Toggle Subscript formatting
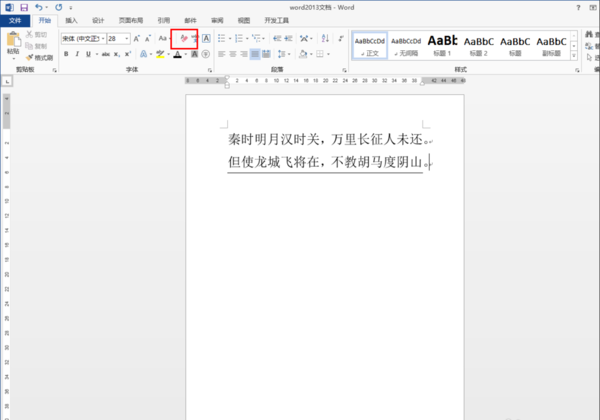The width and height of the screenshot is (600, 420). (x=117, y=54)
